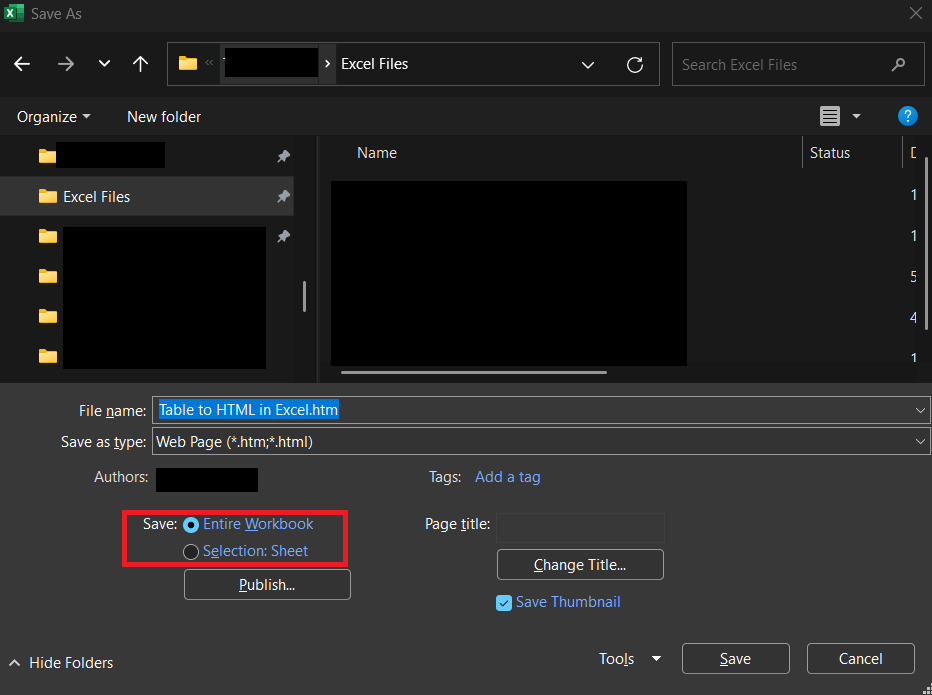Click the Excel icon in title bar
Image resolution: width=932 pixels, height=695 pixels.
point(14,13)
